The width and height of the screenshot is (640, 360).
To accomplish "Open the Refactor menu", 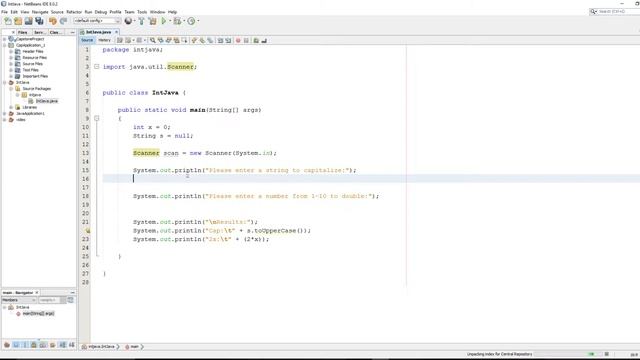I will [74, 12].
